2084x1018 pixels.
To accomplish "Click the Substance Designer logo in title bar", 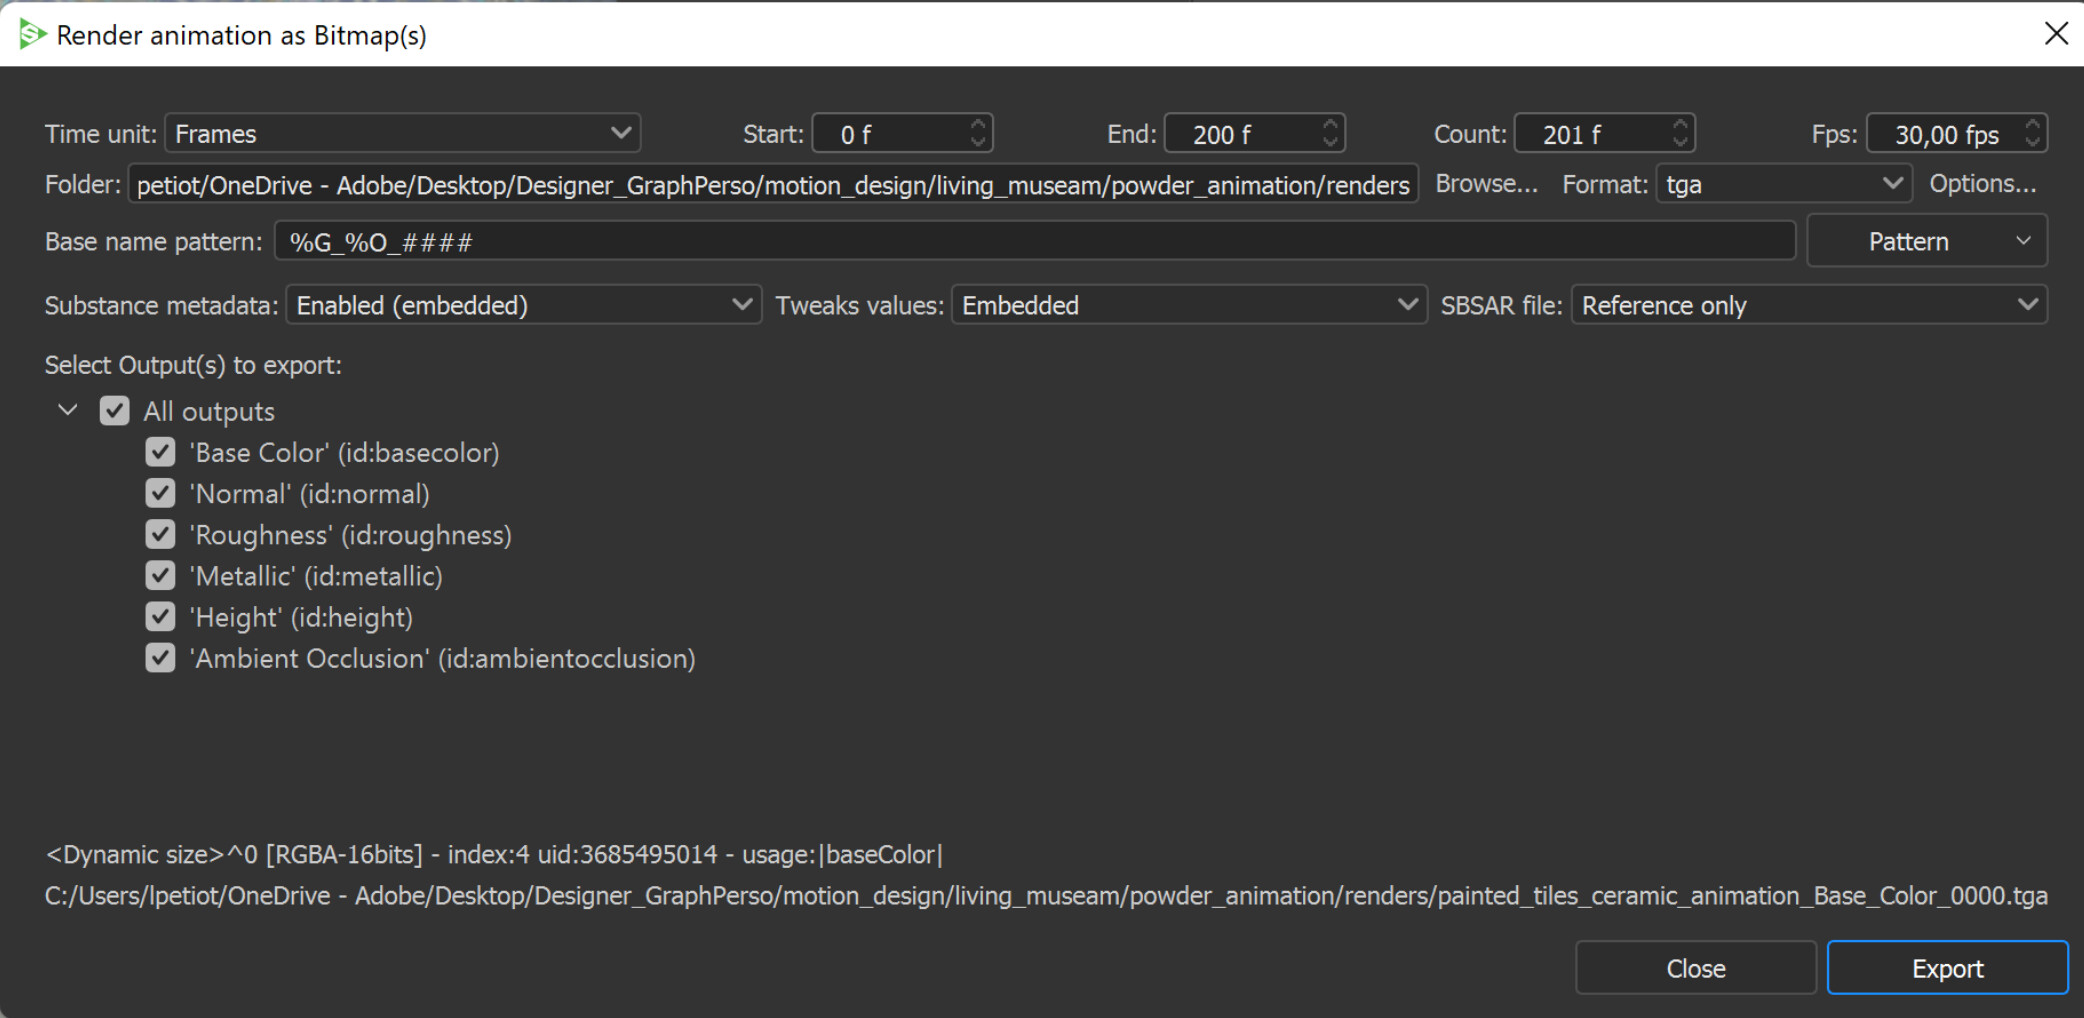I will click(x=32, y=35).
